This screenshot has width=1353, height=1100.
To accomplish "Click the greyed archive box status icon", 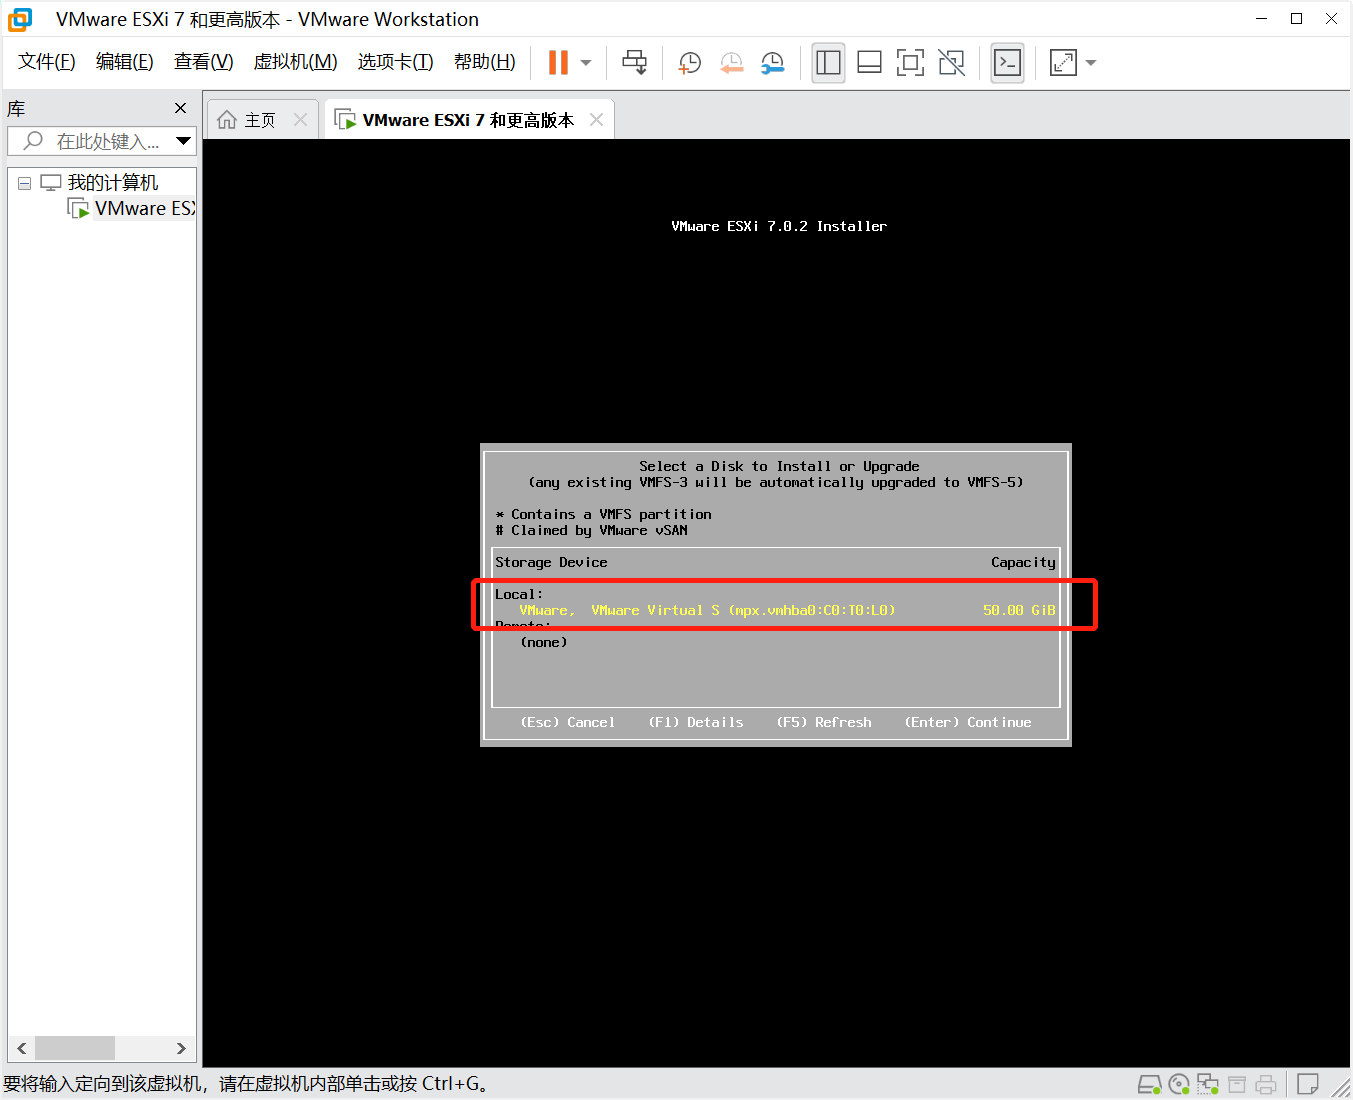I will pos(1237,1084).
